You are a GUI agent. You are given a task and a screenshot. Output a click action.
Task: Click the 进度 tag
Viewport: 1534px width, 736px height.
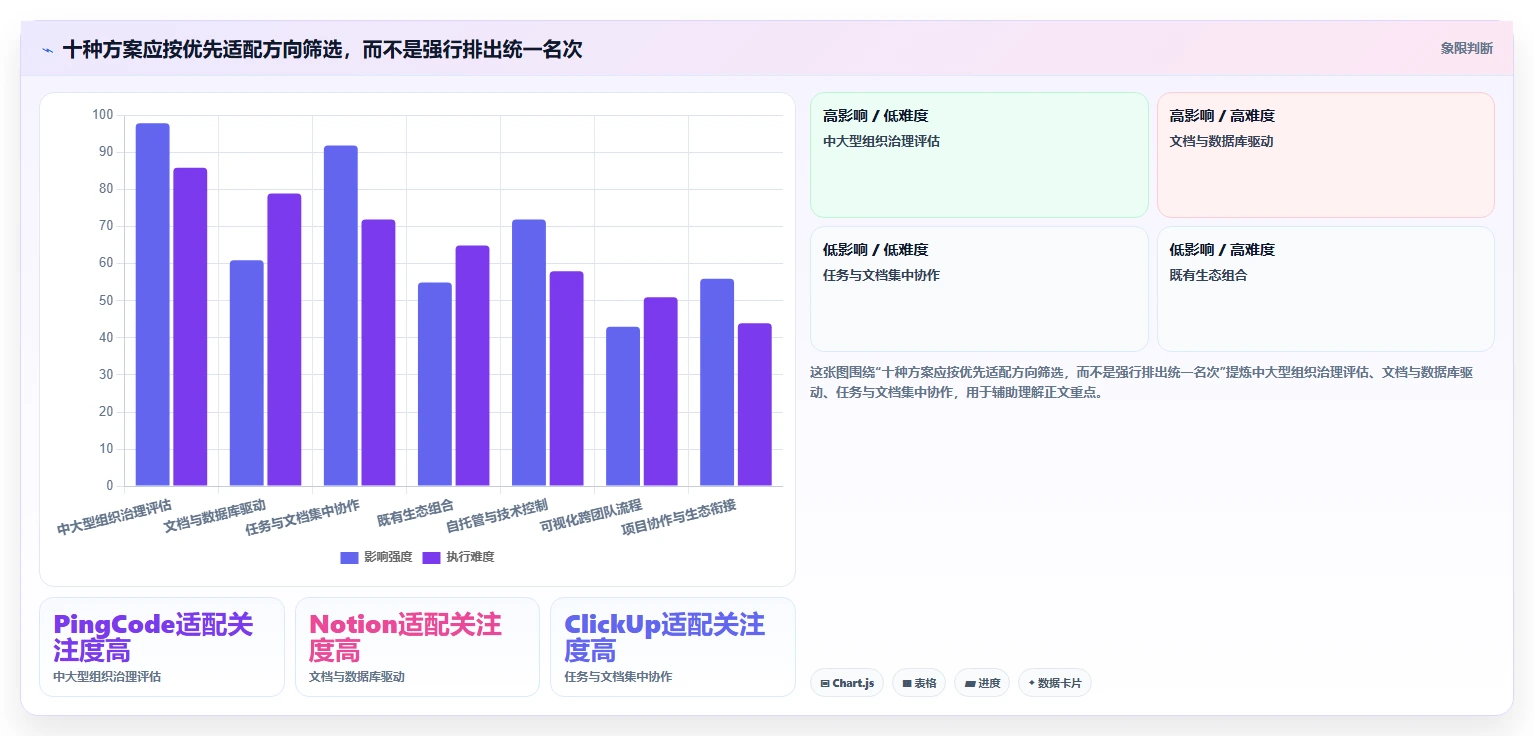[982, 683]
